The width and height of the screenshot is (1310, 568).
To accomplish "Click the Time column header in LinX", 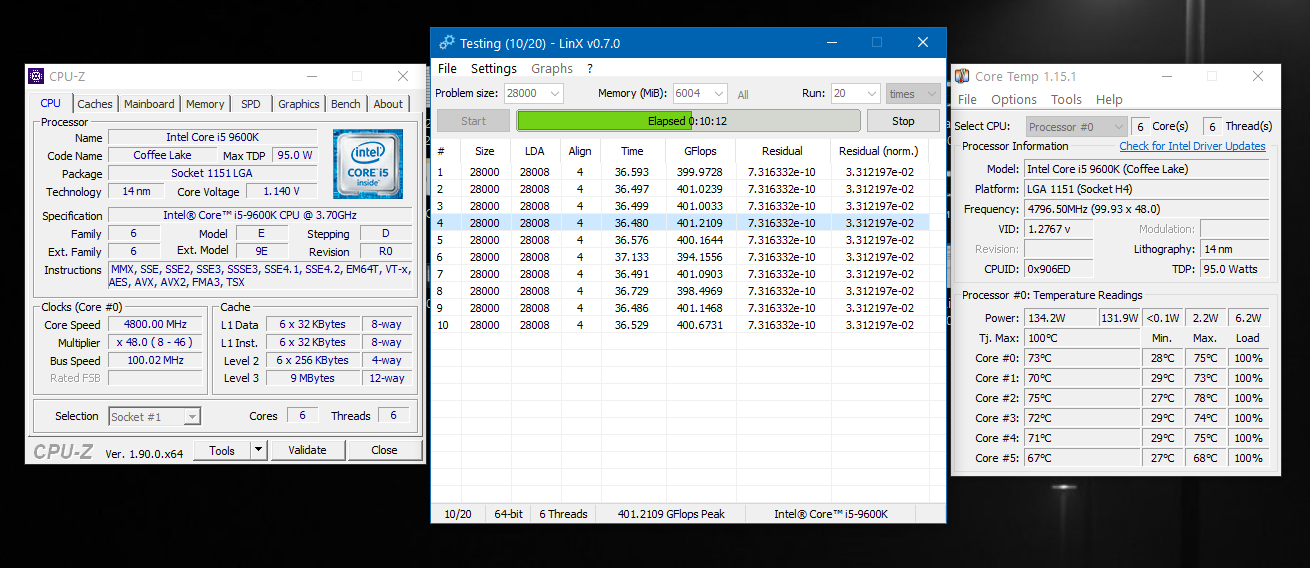I will tap(632, 151).
